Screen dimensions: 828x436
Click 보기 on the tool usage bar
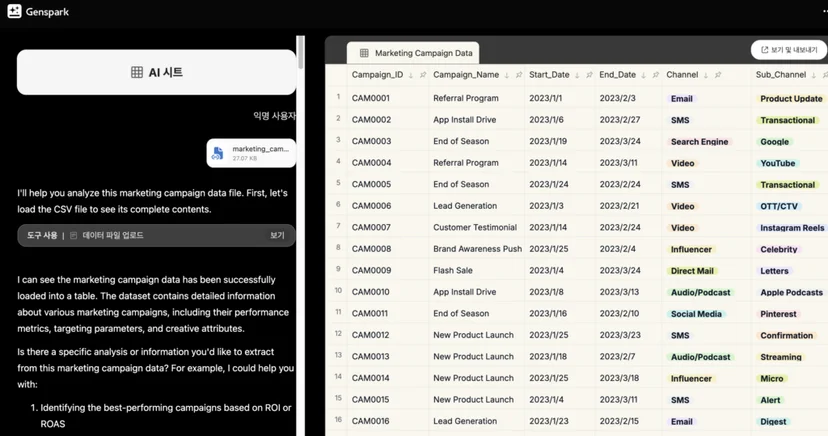point(277,235)
